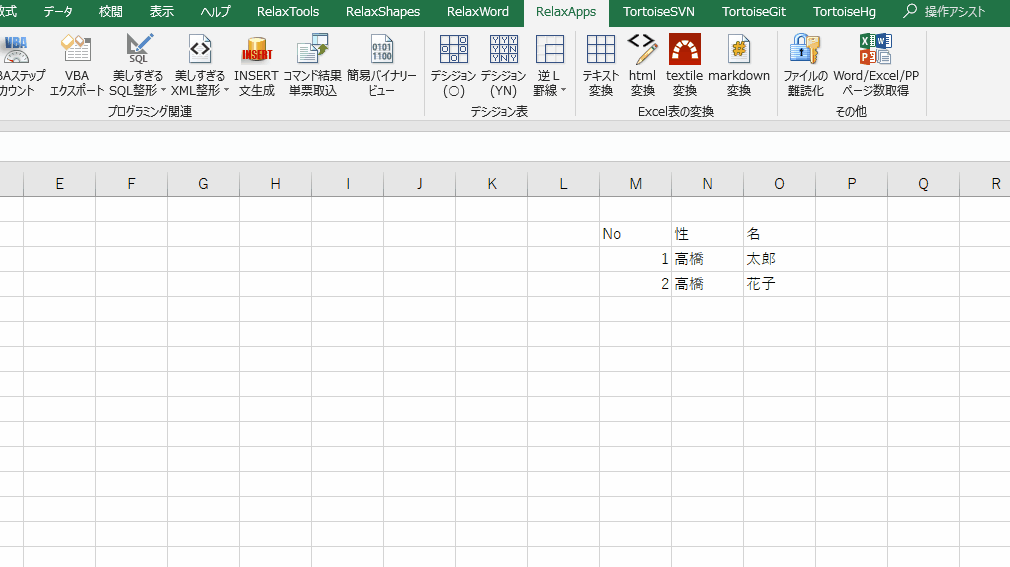
Task: Select the cell containing "No"
Action: [x=636, y=234]
